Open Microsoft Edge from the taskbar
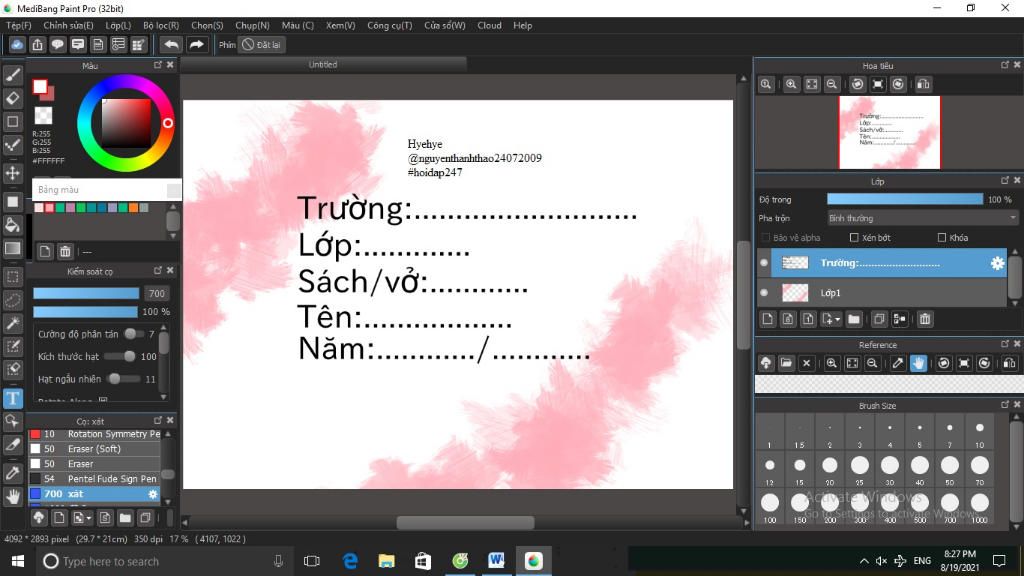Image resolution: width=1024 pixels, height=576 pixels. click(351, 561)
